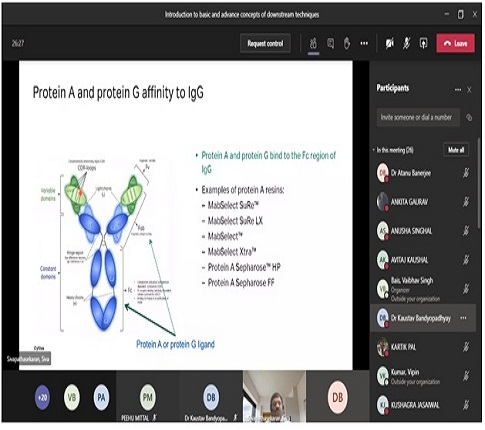This screenshot has width=485, height=430.
Task: Close the Participants panel
Action: pyautogui.click(x=469, y=90)
